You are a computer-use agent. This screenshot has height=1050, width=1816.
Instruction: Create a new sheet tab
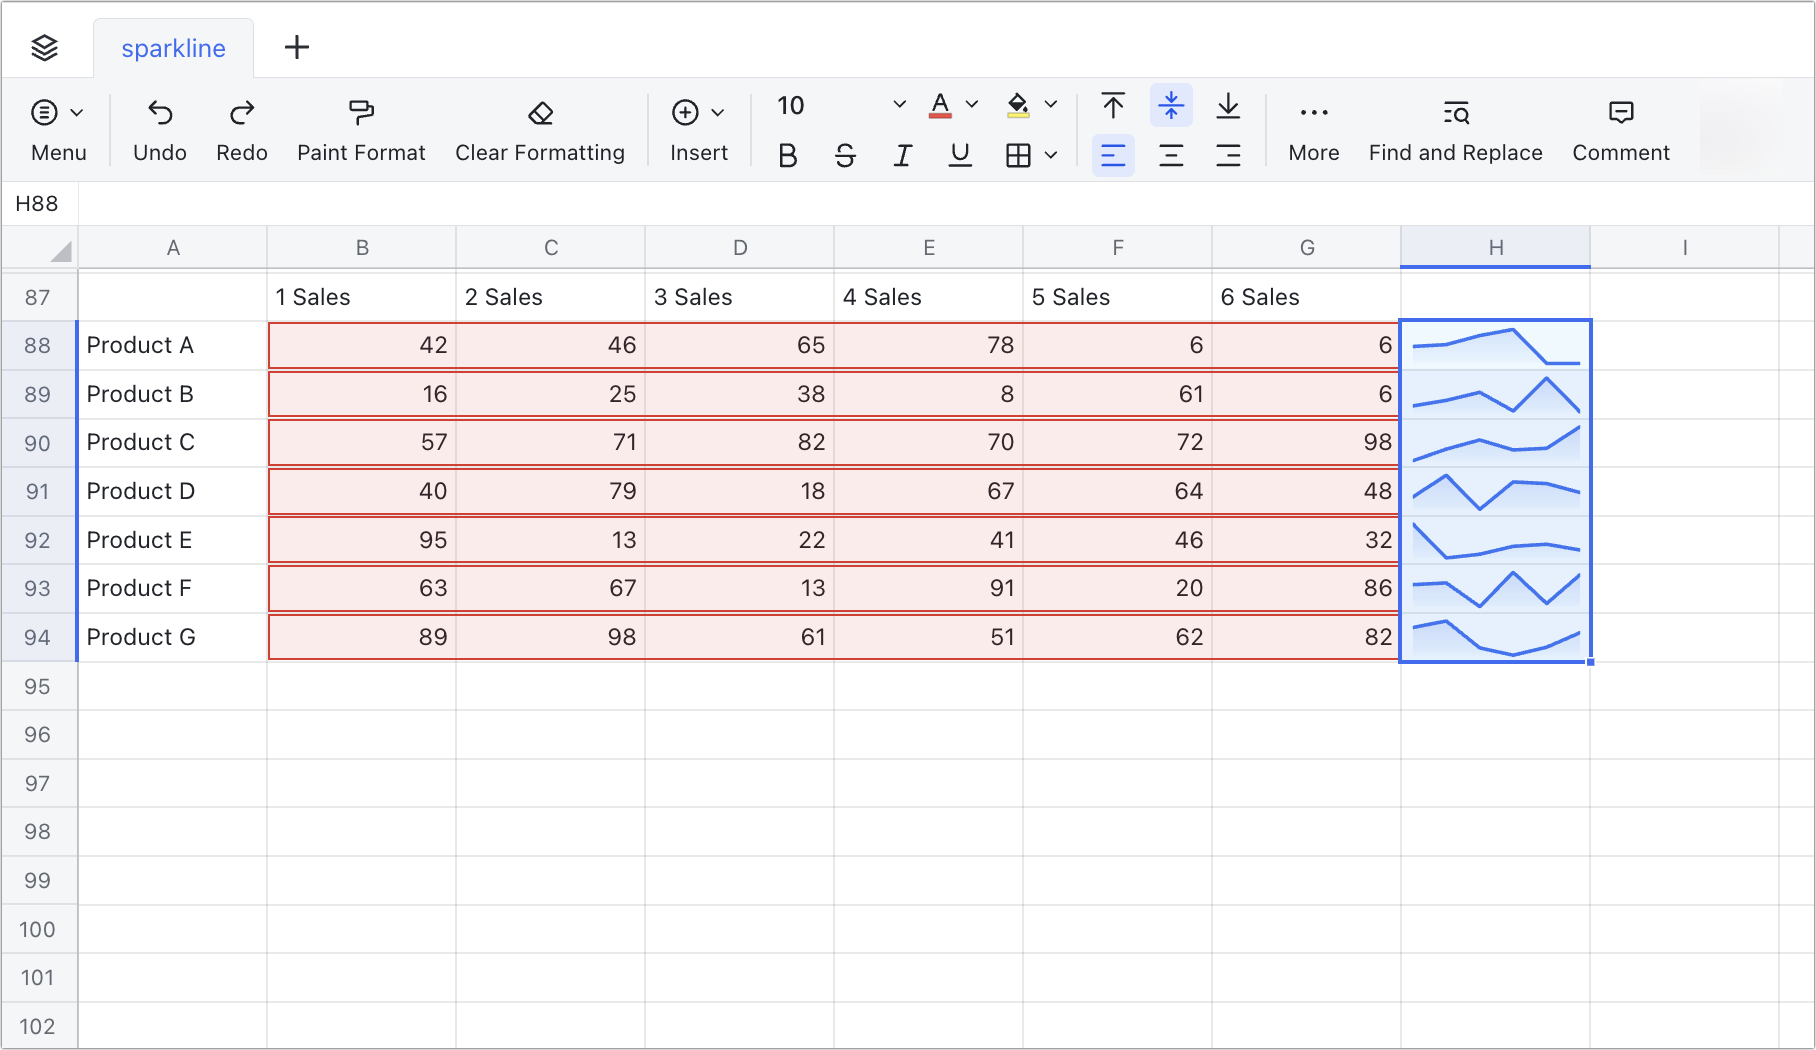tap(296, 47)
